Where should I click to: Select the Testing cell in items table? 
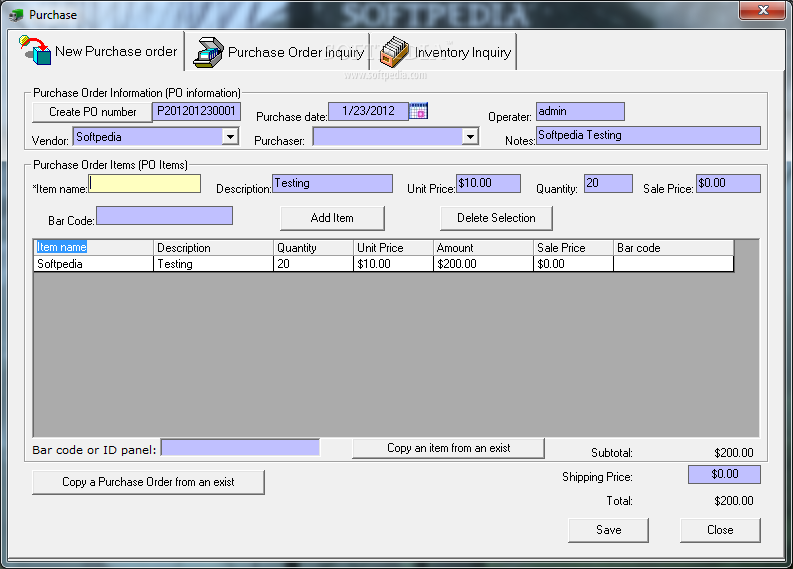tap(213, 264)
